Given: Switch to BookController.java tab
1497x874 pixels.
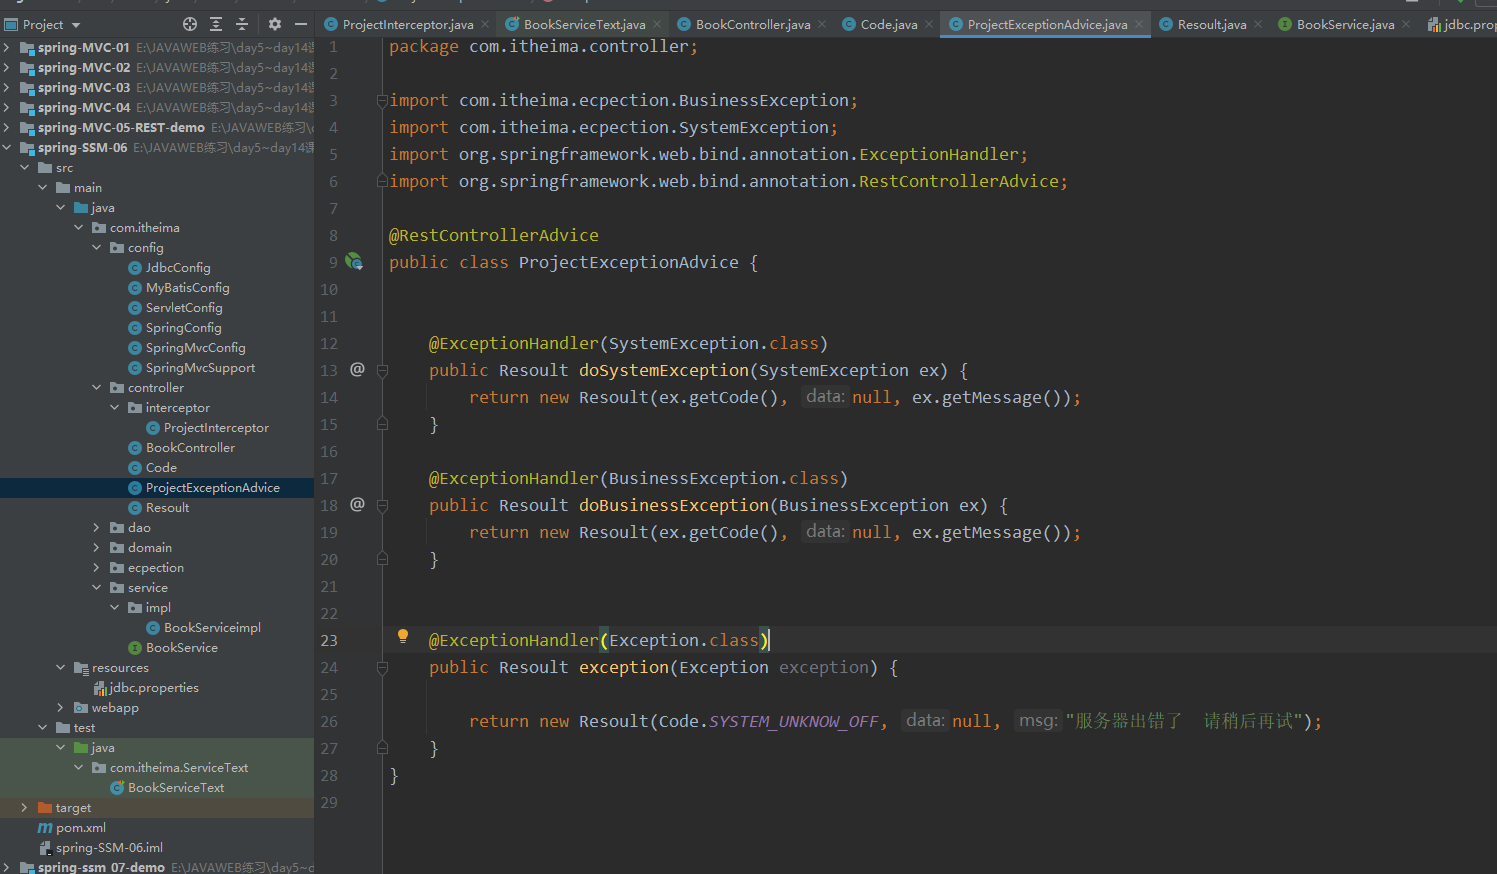Looking at the screenshot, I should point(752,24).
